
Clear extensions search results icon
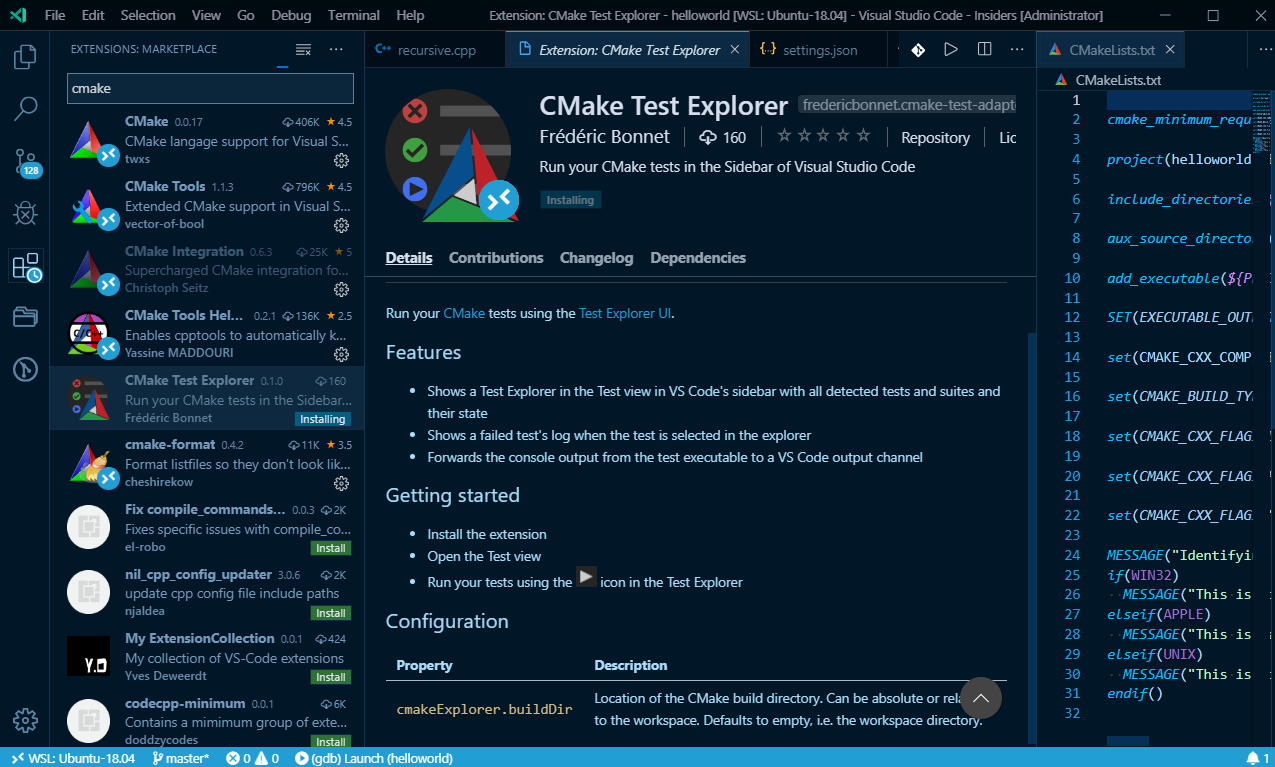304,49
